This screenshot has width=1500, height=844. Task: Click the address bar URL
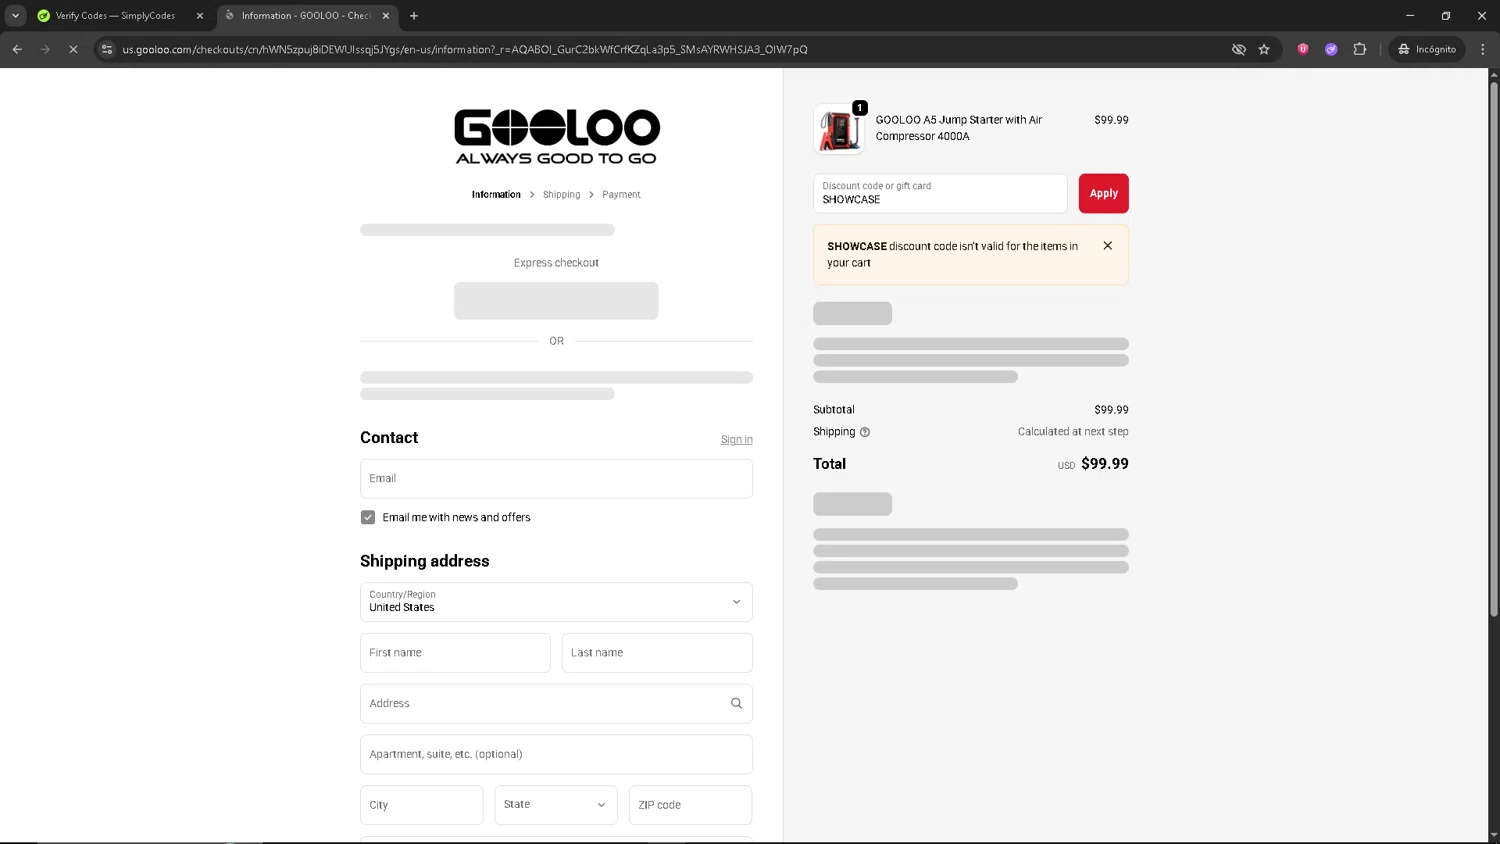(465, 49)
